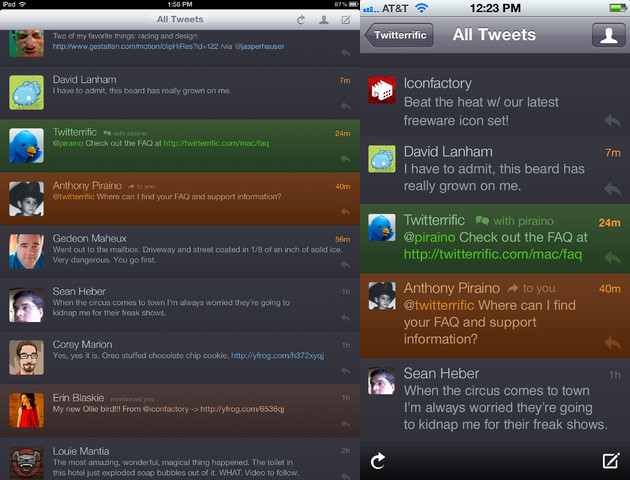
Task: Select the name 'Corey Marion'
Action: [x=82, y=345]
